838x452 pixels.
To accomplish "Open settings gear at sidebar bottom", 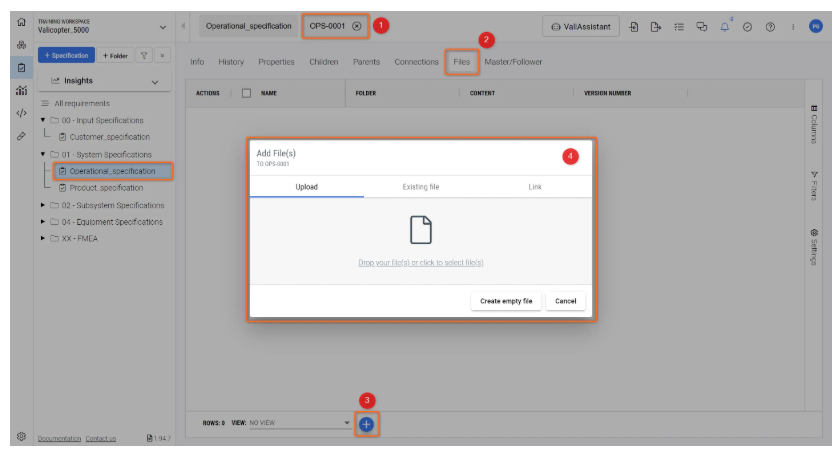I will click(x=21, y=437).
